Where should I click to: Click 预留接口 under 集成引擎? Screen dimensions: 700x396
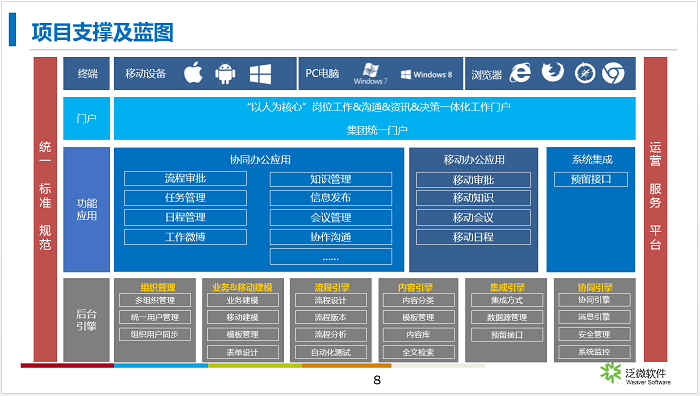507,334
